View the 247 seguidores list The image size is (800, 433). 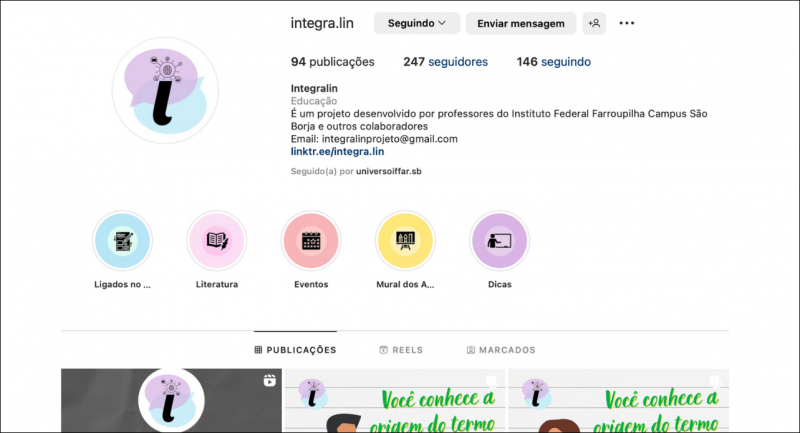pyautogui.click(x=445, y=62)
